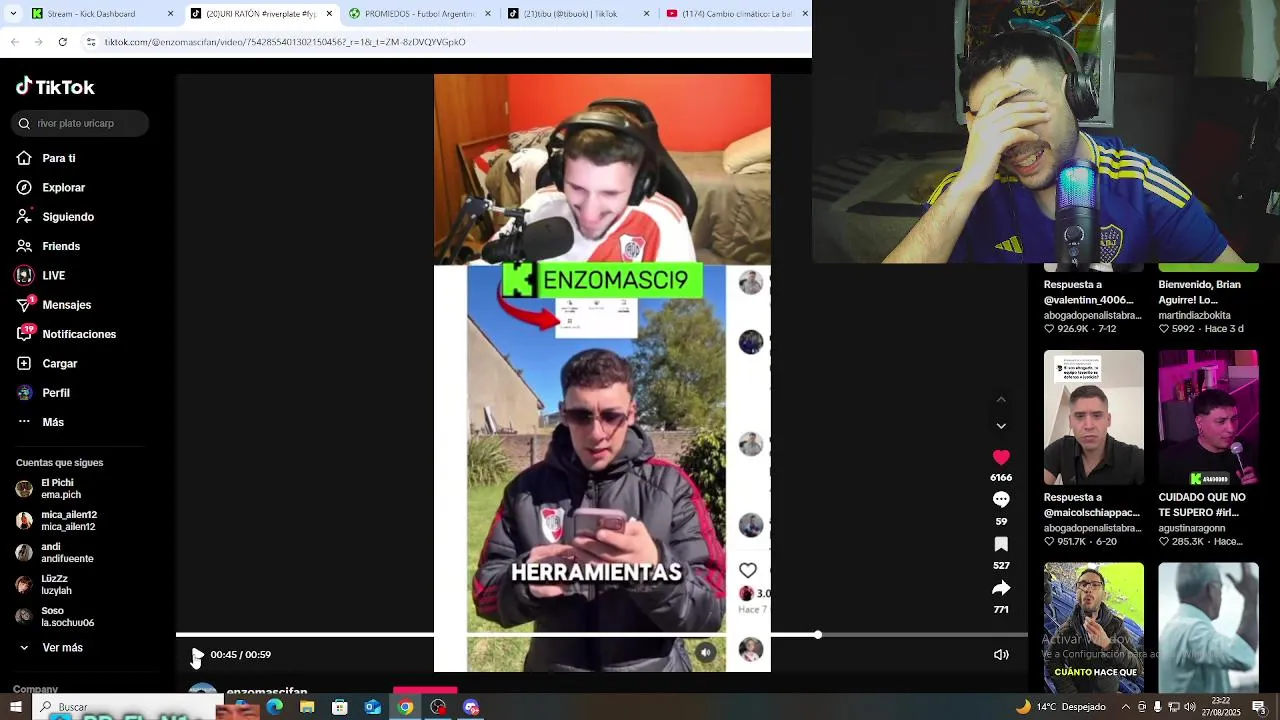The height and width of the screenshot is (720, 1280).
Task: Open Microsoft Store from taskbar
Action: click(340, 707)
